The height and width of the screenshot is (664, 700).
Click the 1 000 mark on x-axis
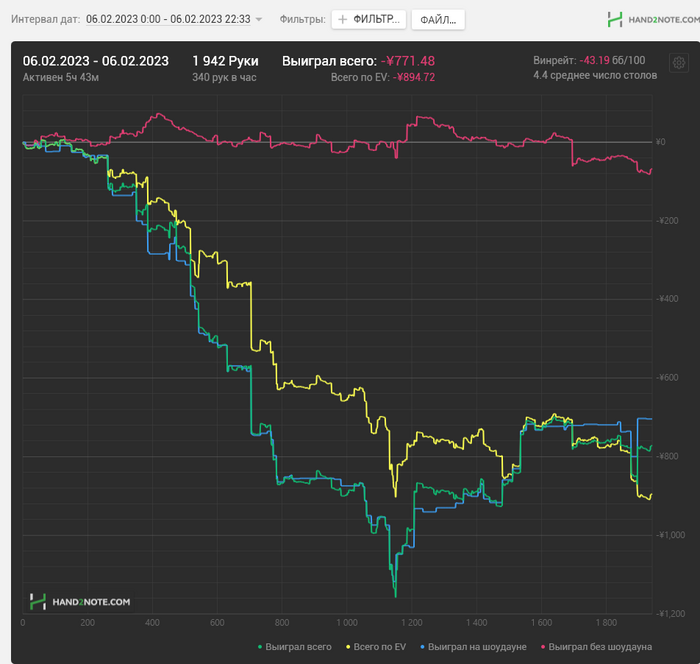(x=347, y=622)
